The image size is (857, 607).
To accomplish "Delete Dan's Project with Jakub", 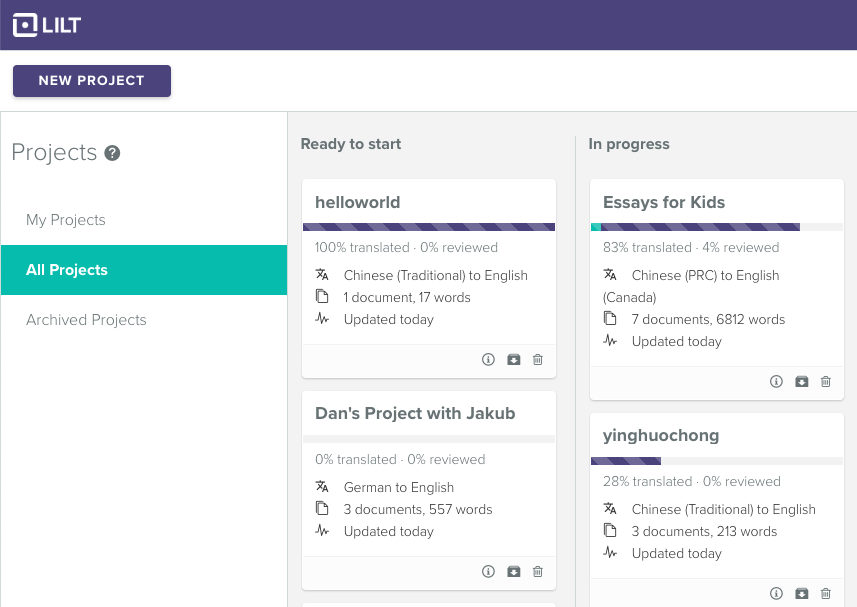I will point(538,572).
